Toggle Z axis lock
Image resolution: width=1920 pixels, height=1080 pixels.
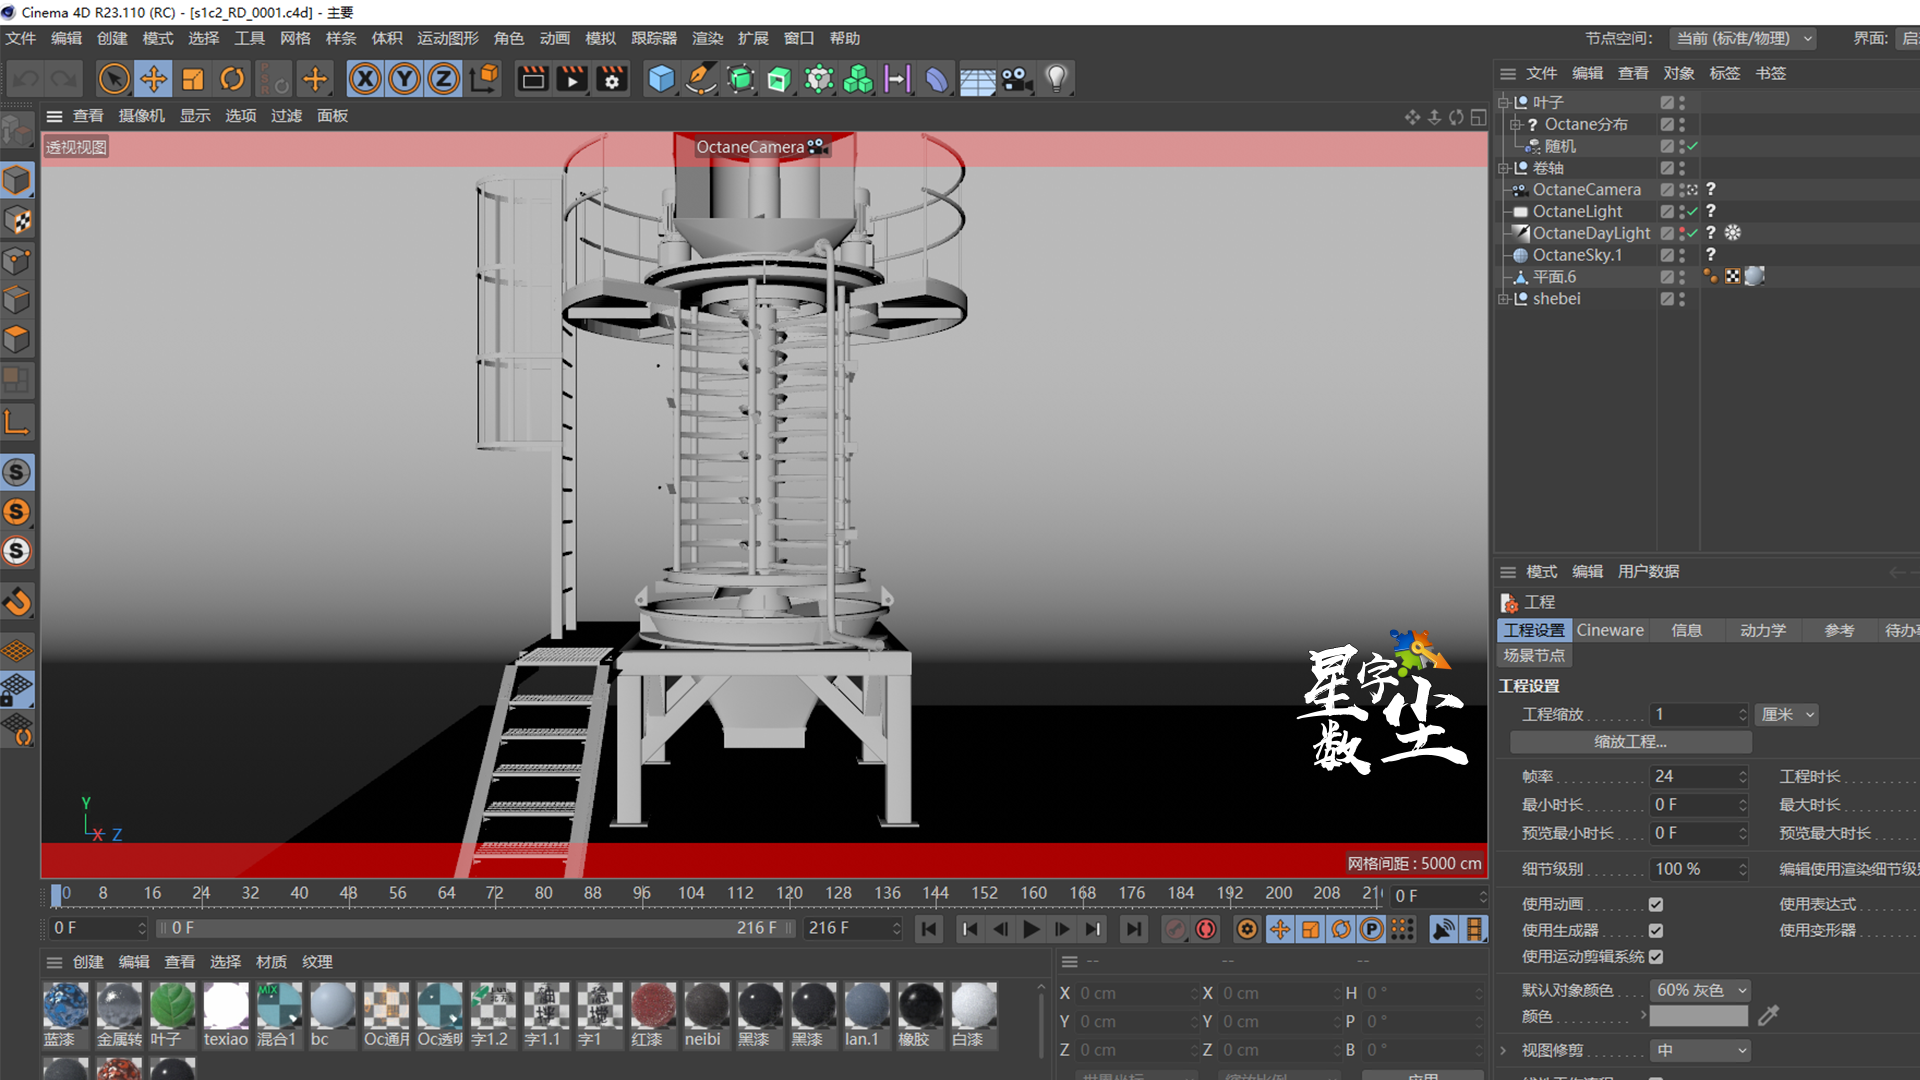444,79
